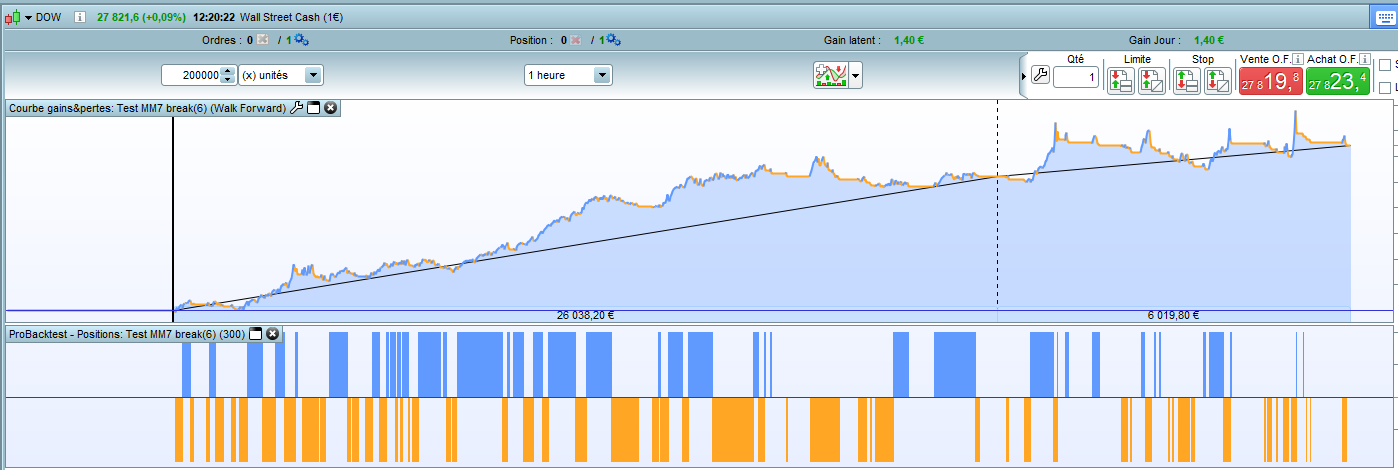
Task: Tick the lower checkbox right of Achat
Action: [1385, 88]
